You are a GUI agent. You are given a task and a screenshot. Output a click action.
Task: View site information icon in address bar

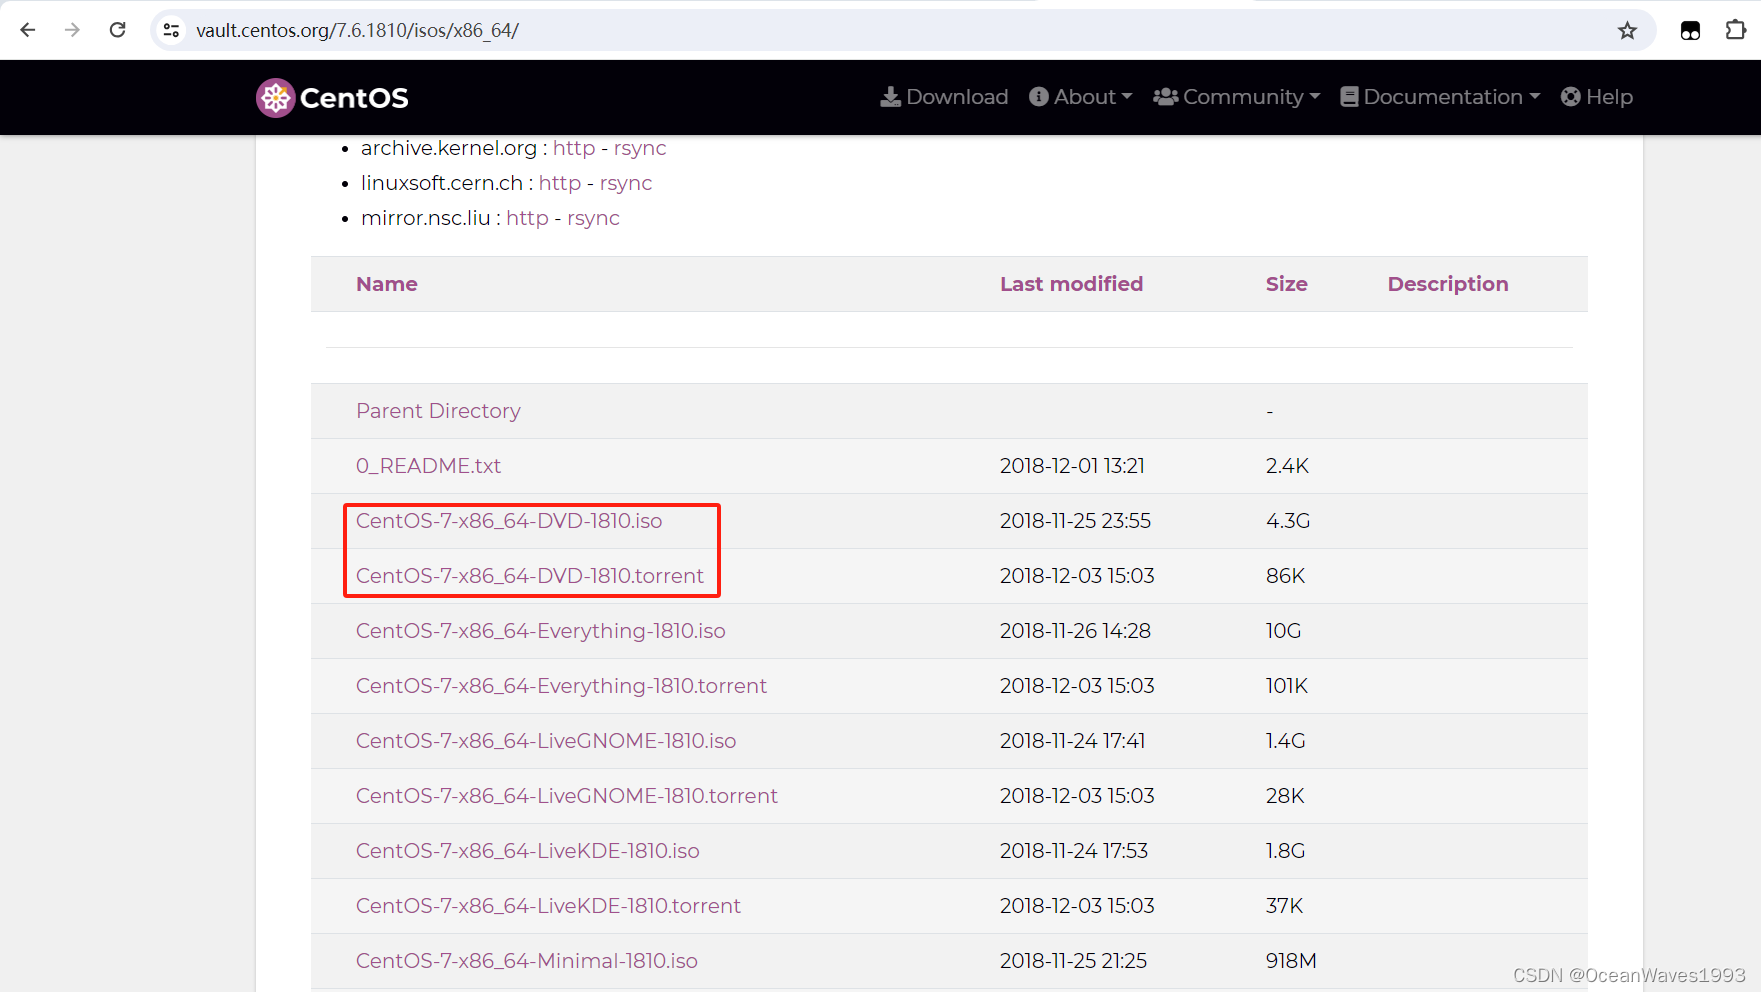pyautogui.click(x=172, y=30)
